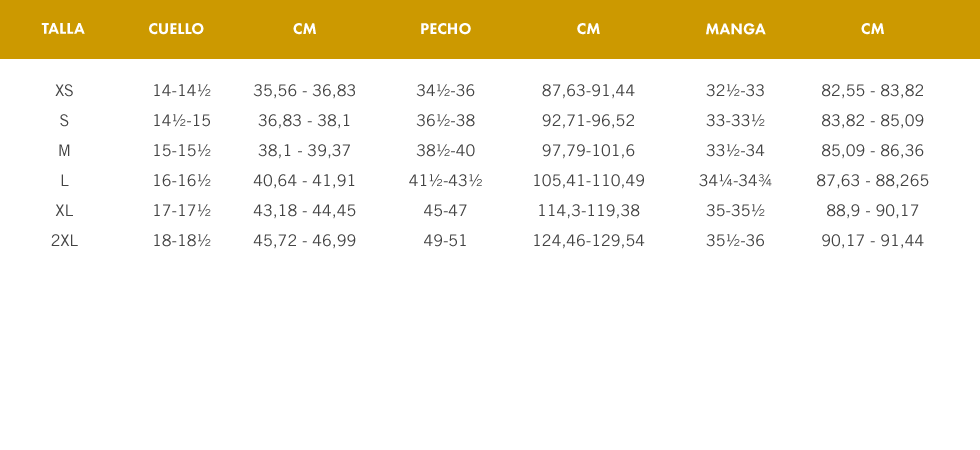This screenshot has height=450, width=980.
Task: Select the PECHO column header
Action: [x=445, y=29]
